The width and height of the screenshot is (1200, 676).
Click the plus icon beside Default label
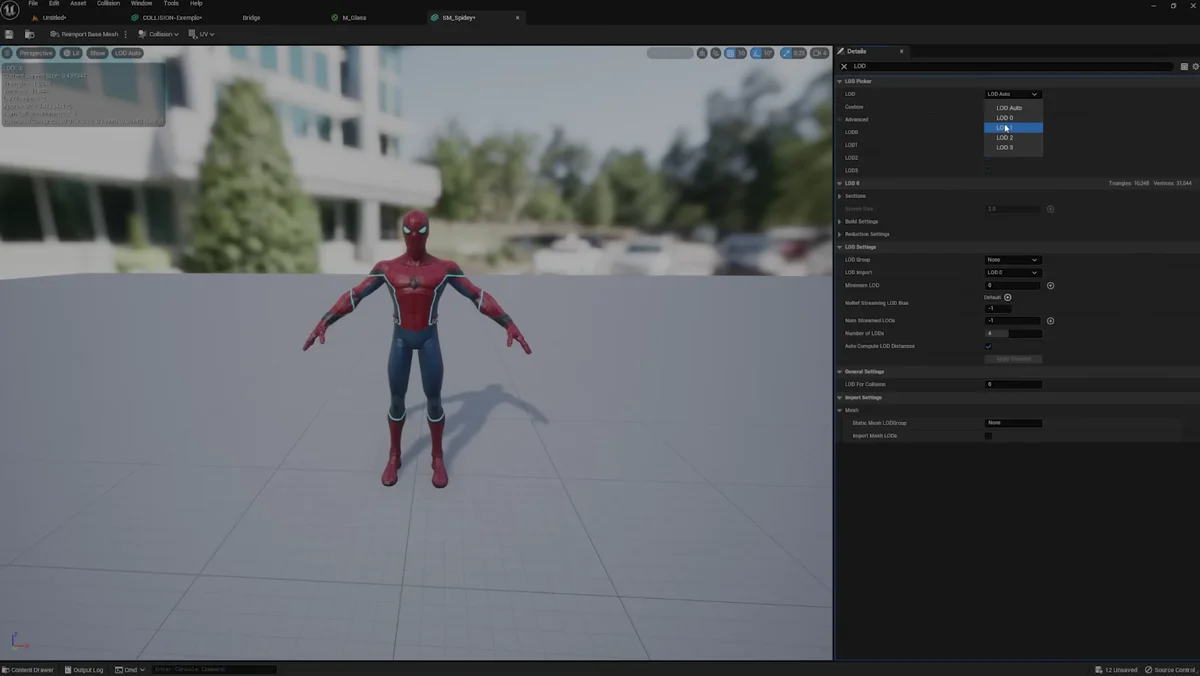pos(1008,297)
